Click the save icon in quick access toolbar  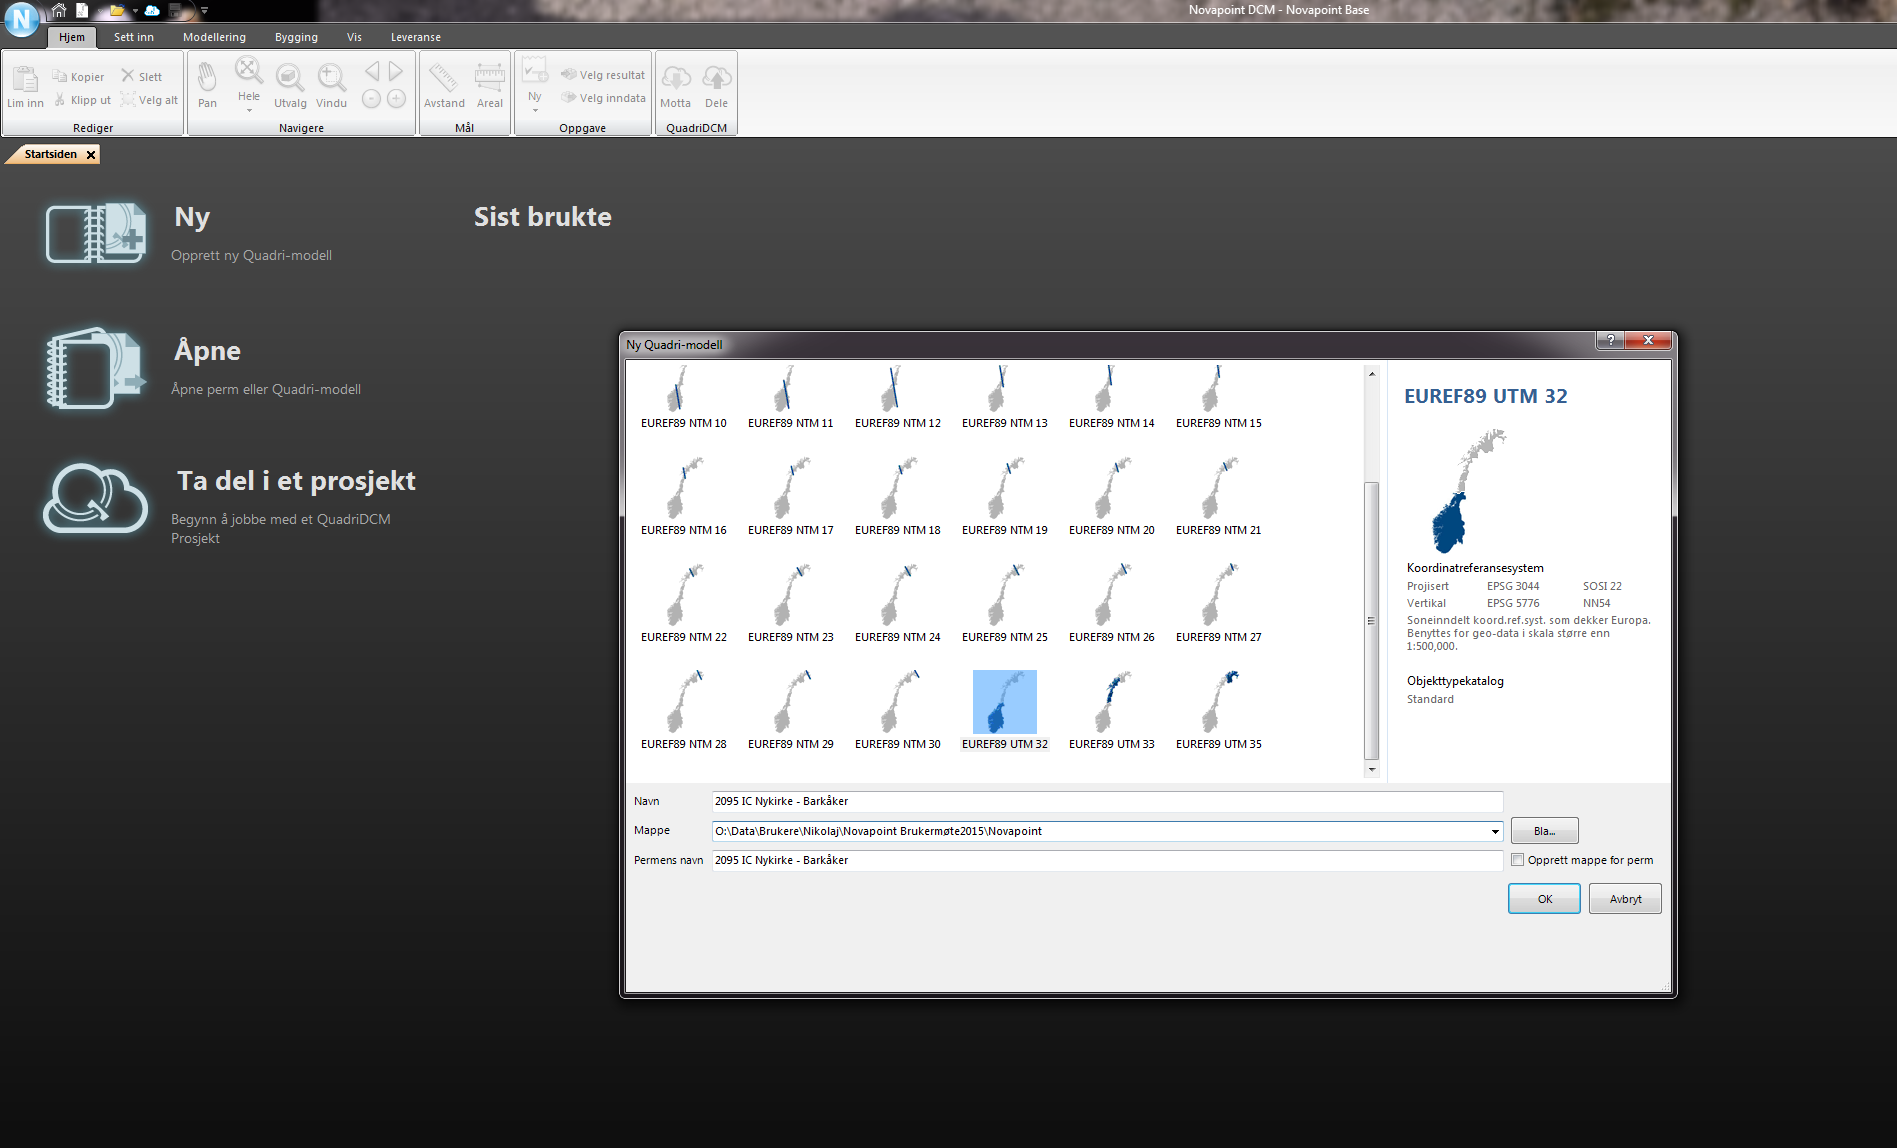pos(177,10)
